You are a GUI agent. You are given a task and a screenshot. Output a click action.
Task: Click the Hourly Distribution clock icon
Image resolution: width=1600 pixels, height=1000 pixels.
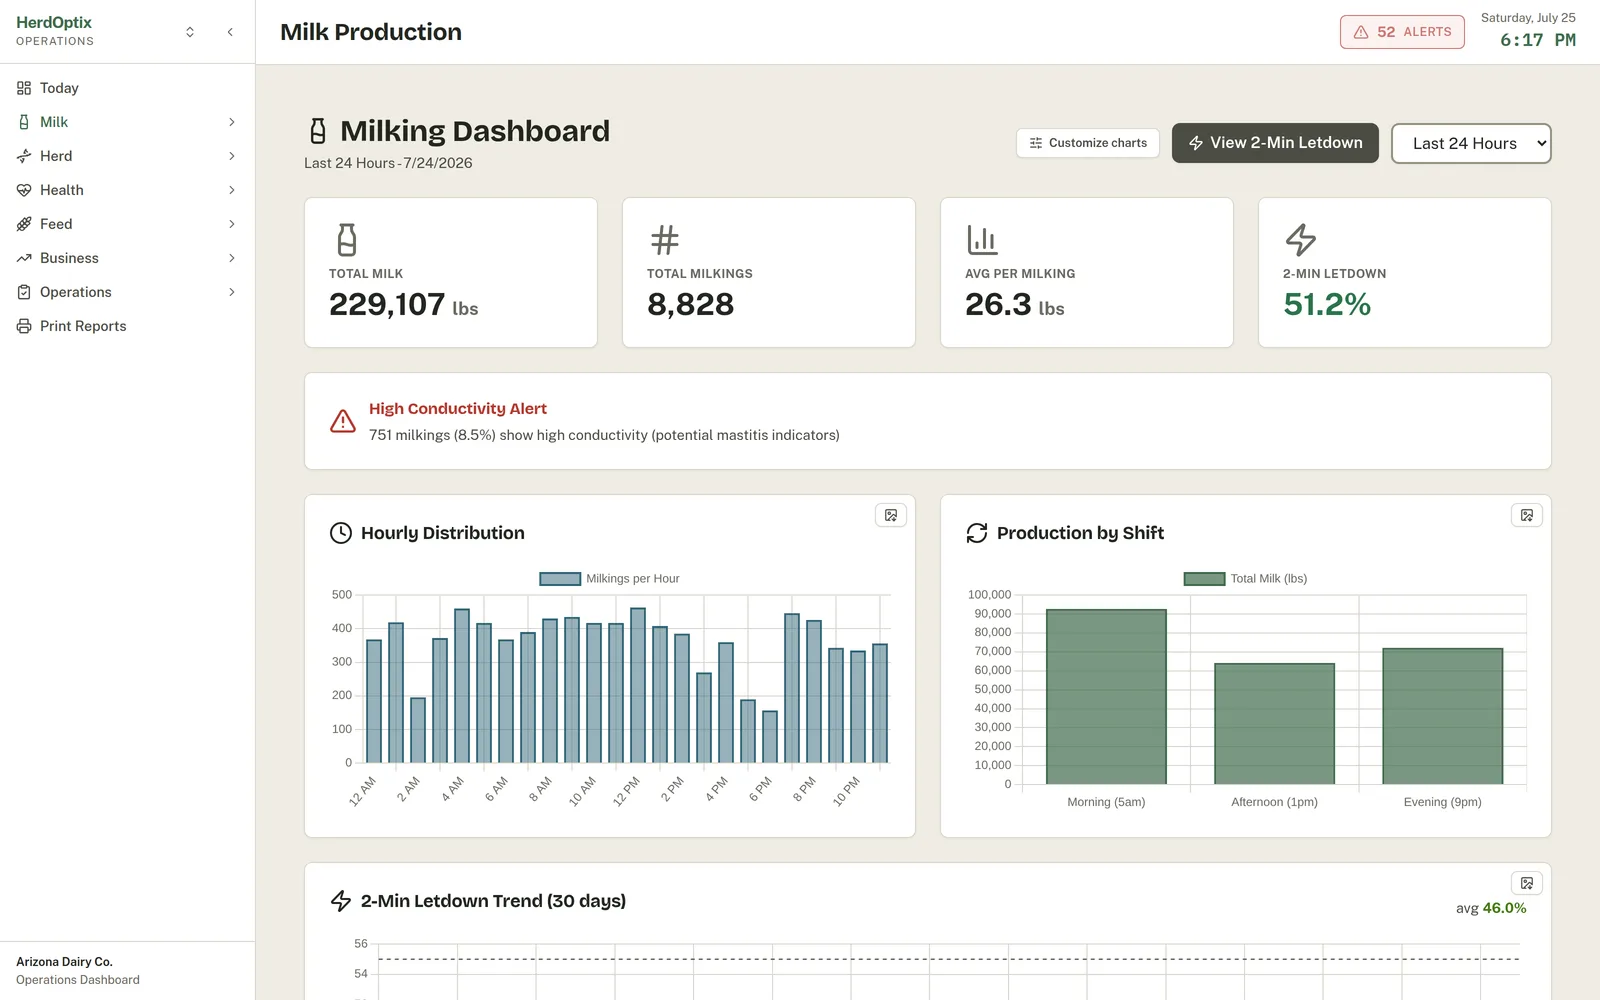point(341,533)
